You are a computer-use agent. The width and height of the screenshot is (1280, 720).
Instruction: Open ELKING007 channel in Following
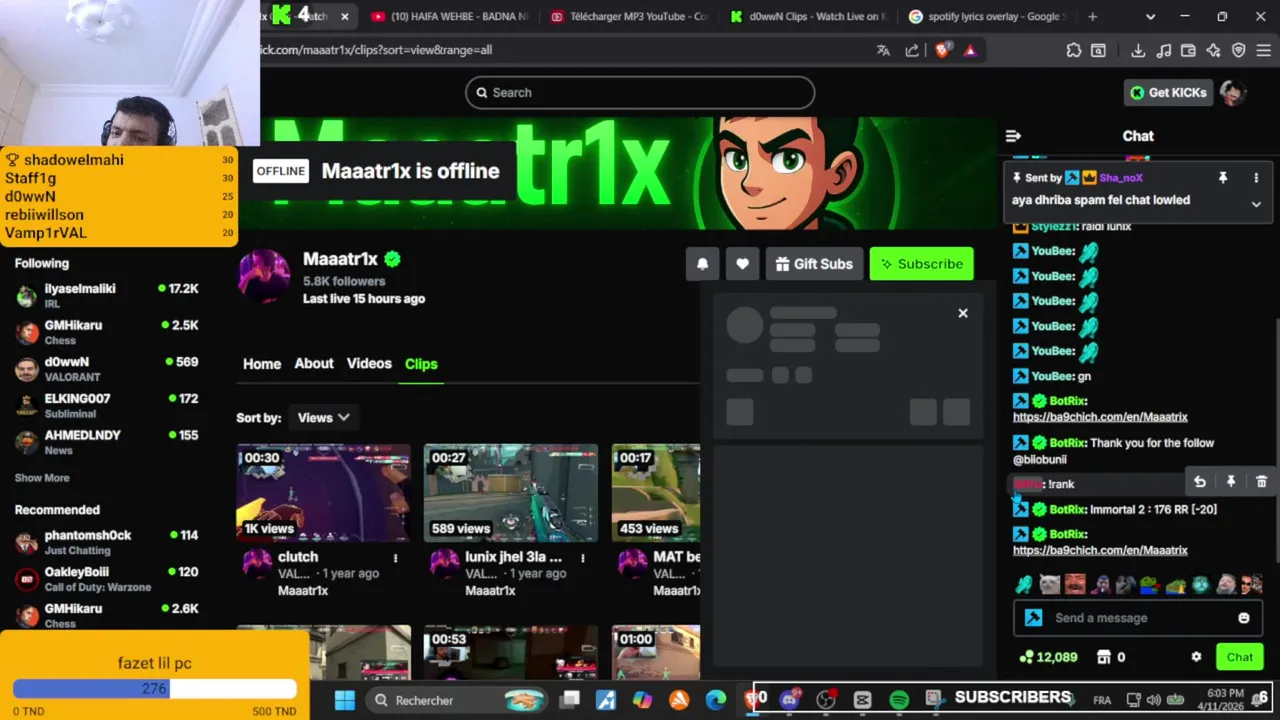[x=106, y=405]
